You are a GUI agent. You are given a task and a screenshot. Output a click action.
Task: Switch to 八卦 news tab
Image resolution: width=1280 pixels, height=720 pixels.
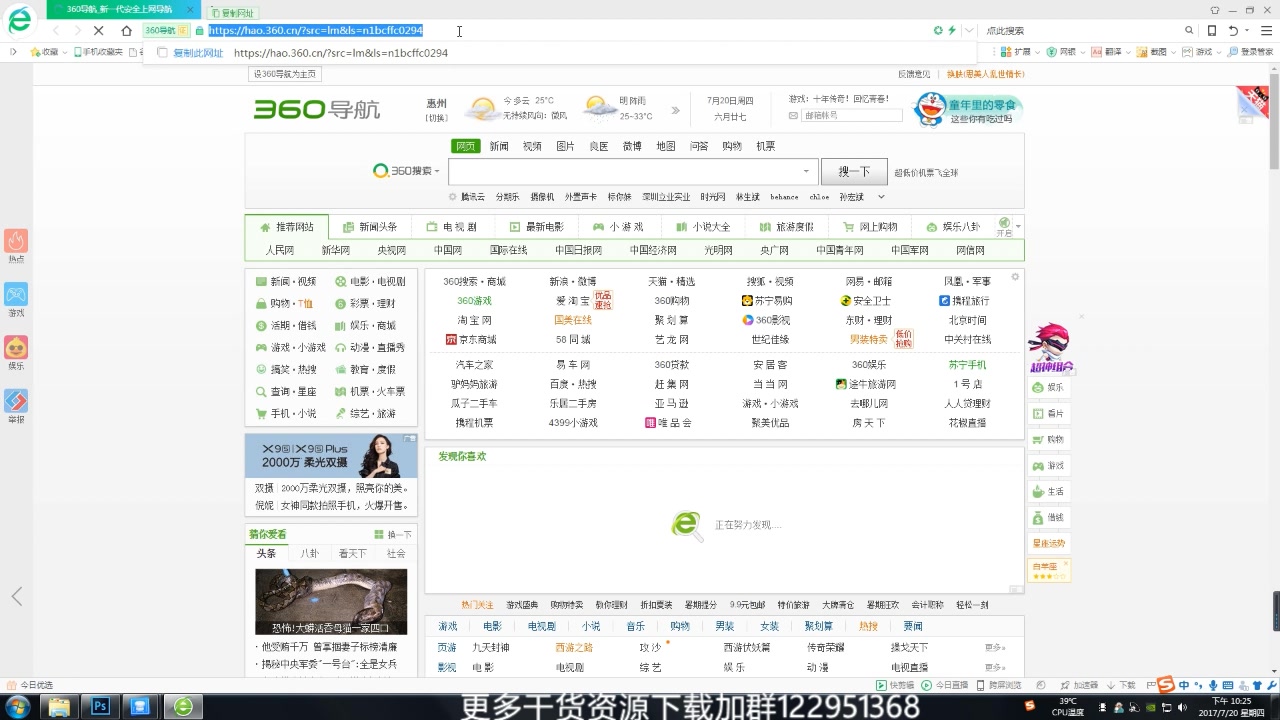point(309,553)
